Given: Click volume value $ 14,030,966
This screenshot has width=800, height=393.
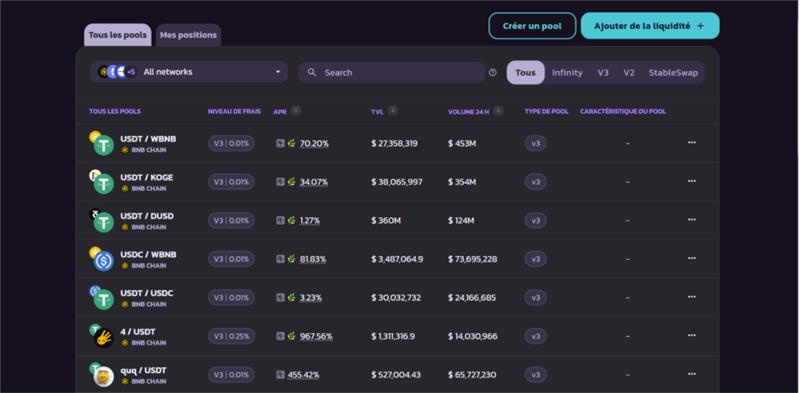Looking at the screenshot, I should pyautogui.click(x=473, y=336).
